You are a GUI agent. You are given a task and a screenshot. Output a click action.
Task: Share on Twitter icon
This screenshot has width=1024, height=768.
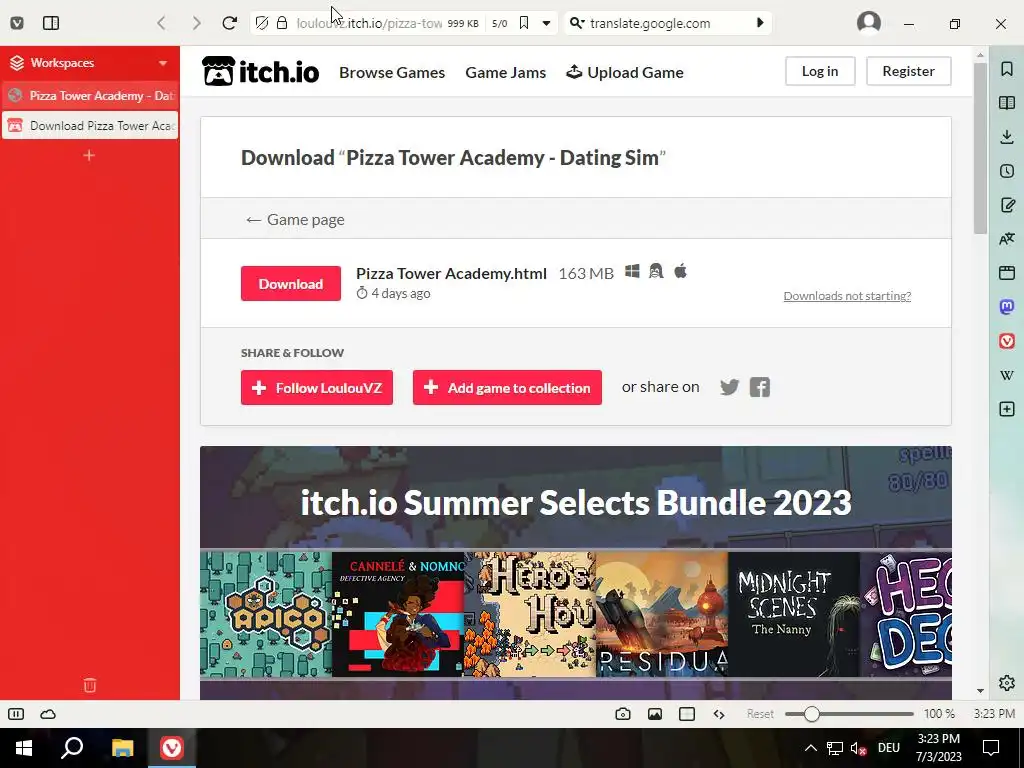(729, 387)
